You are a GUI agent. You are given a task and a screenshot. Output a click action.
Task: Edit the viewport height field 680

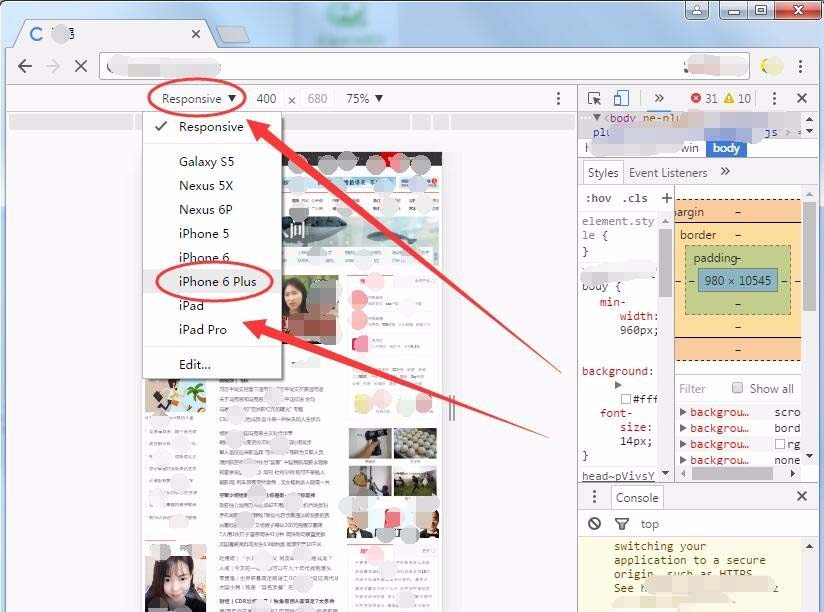coord(317,99)
